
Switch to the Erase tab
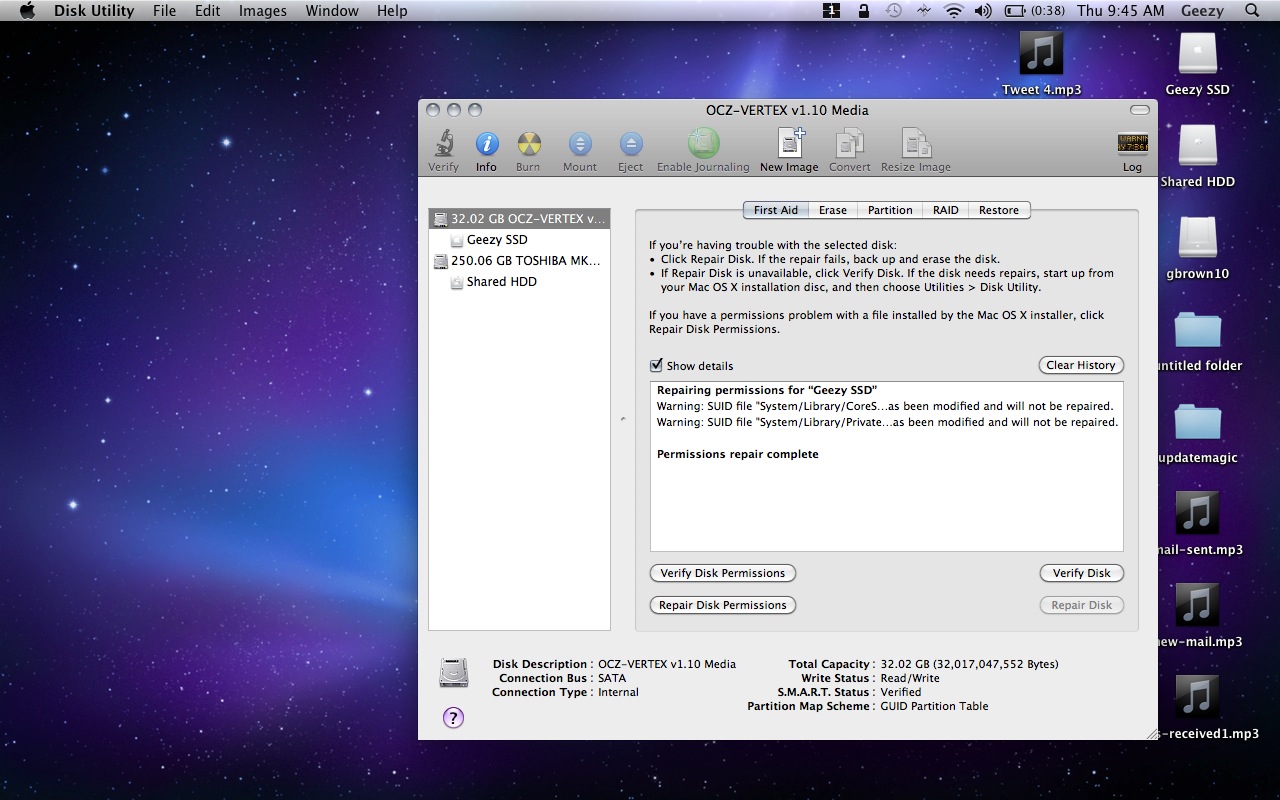tap(832, 210)
